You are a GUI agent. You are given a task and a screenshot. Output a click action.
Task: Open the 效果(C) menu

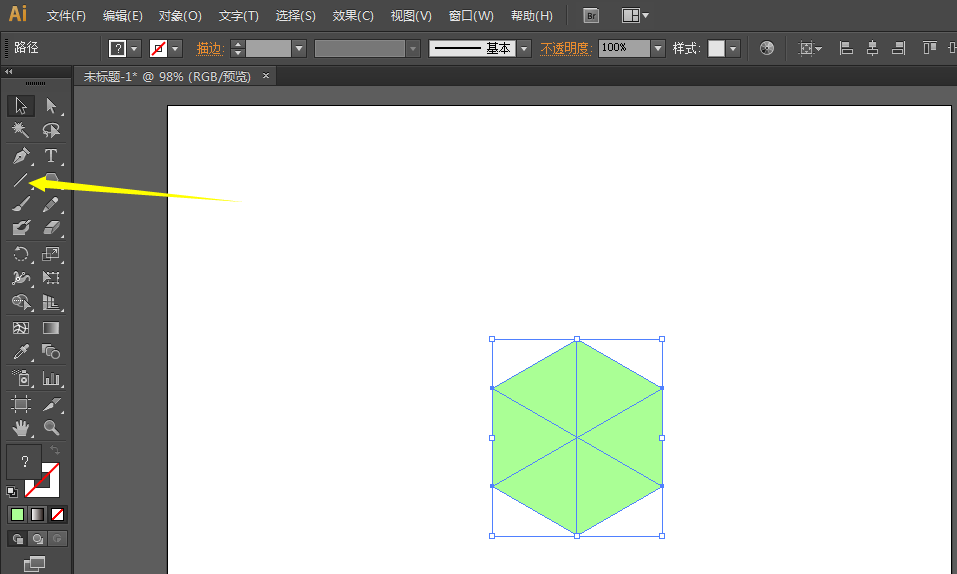(x=353, y=16)
